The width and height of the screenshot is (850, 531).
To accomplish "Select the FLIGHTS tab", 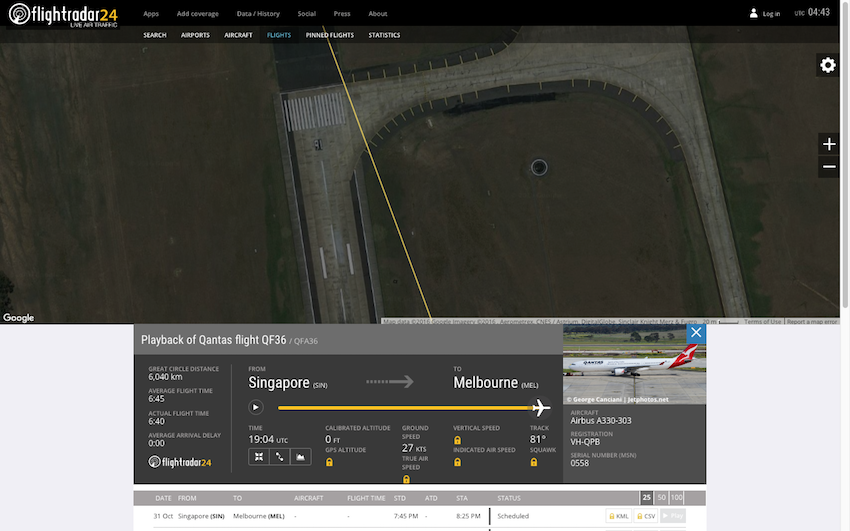I will click(279, 35).
